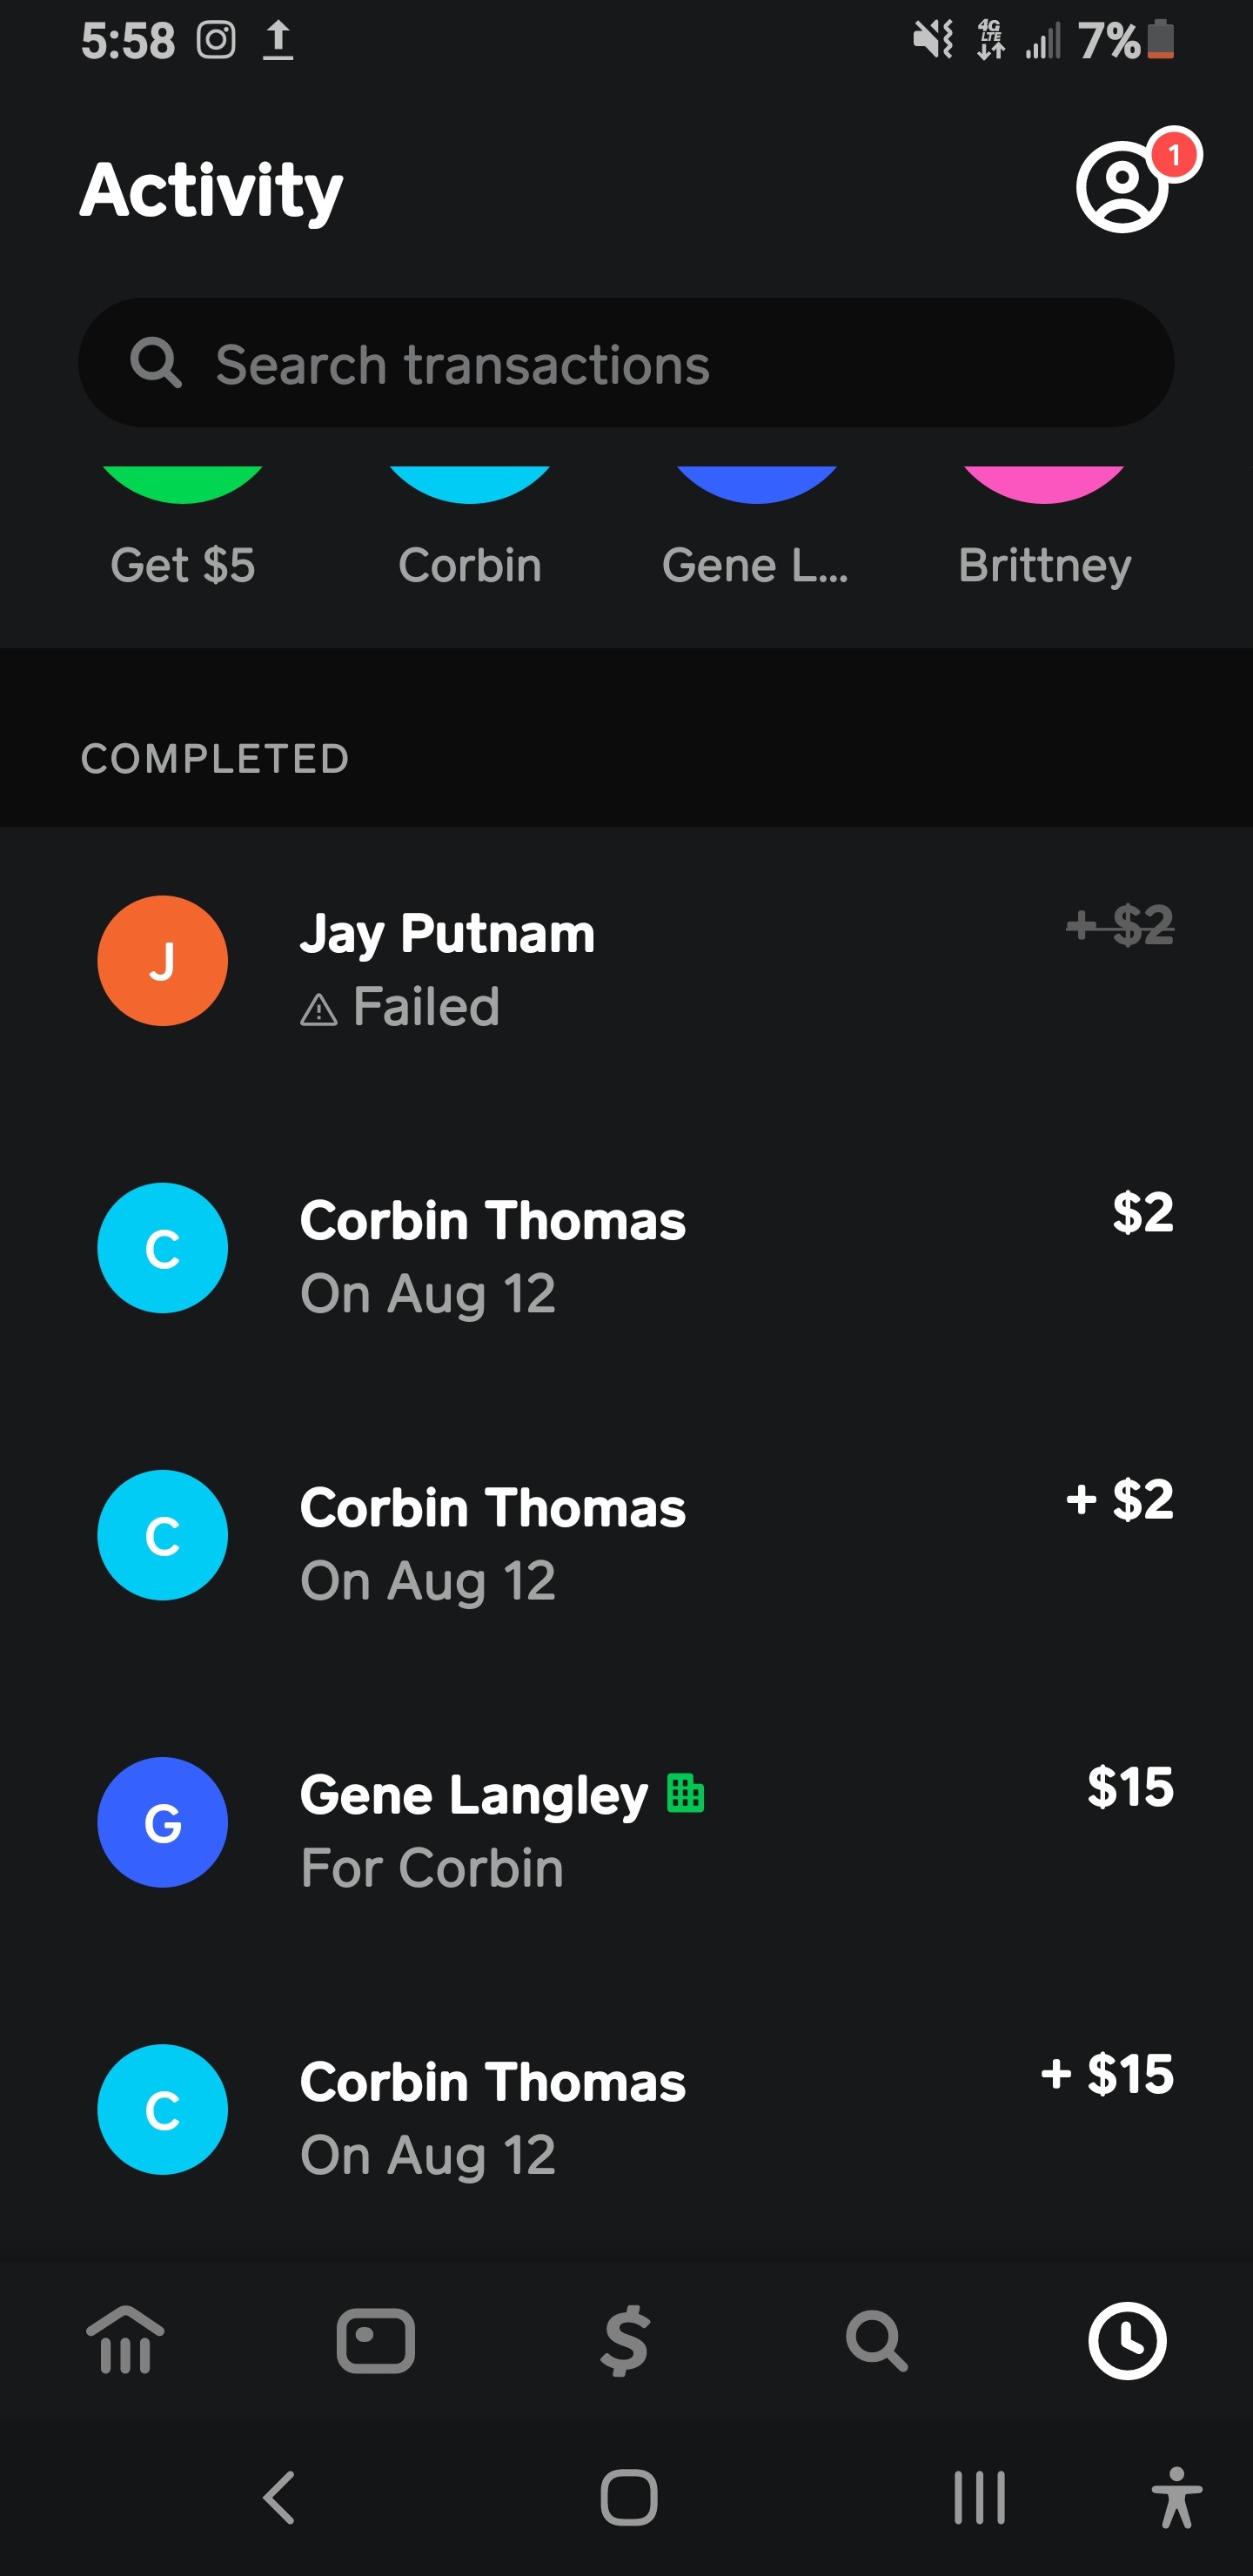This screenshot has width=1253, height=2576.
Task: Tap the failed warning triangle icon
Action: pyautogui.click(x=318, y=1010)
